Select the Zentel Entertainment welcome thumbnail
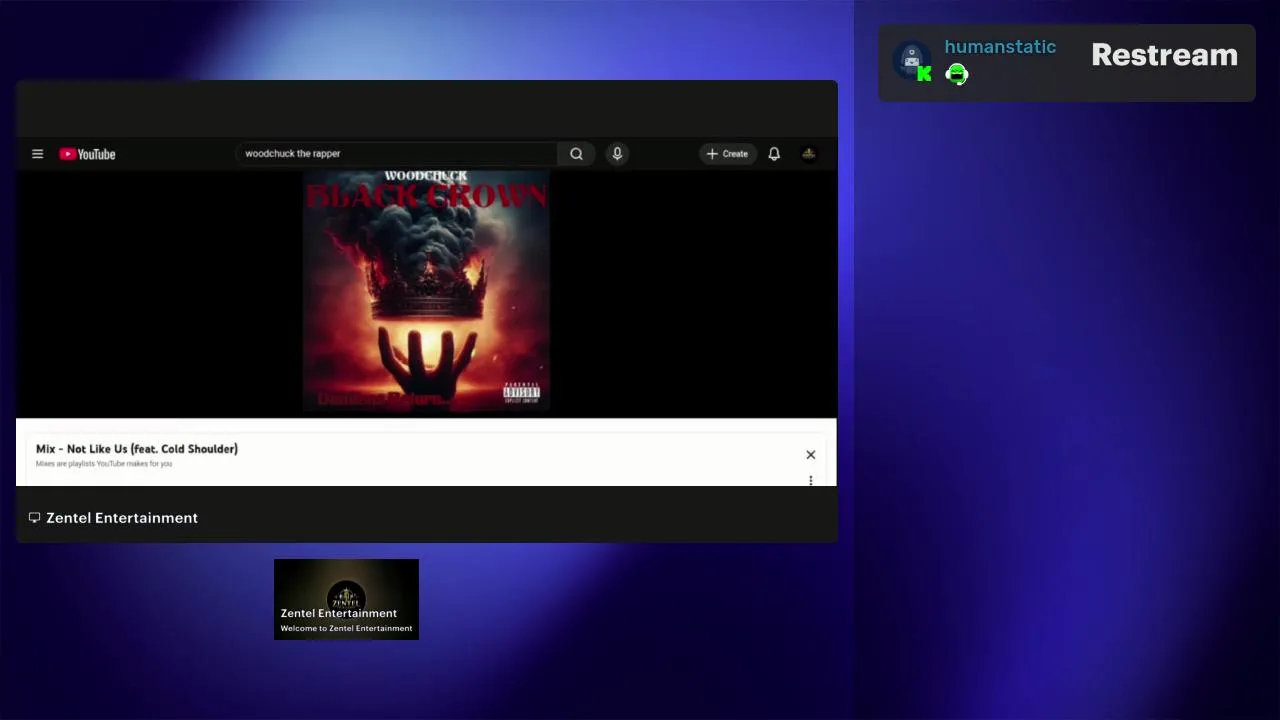The width and height of the screenshot is (1280, 720). 346,599
